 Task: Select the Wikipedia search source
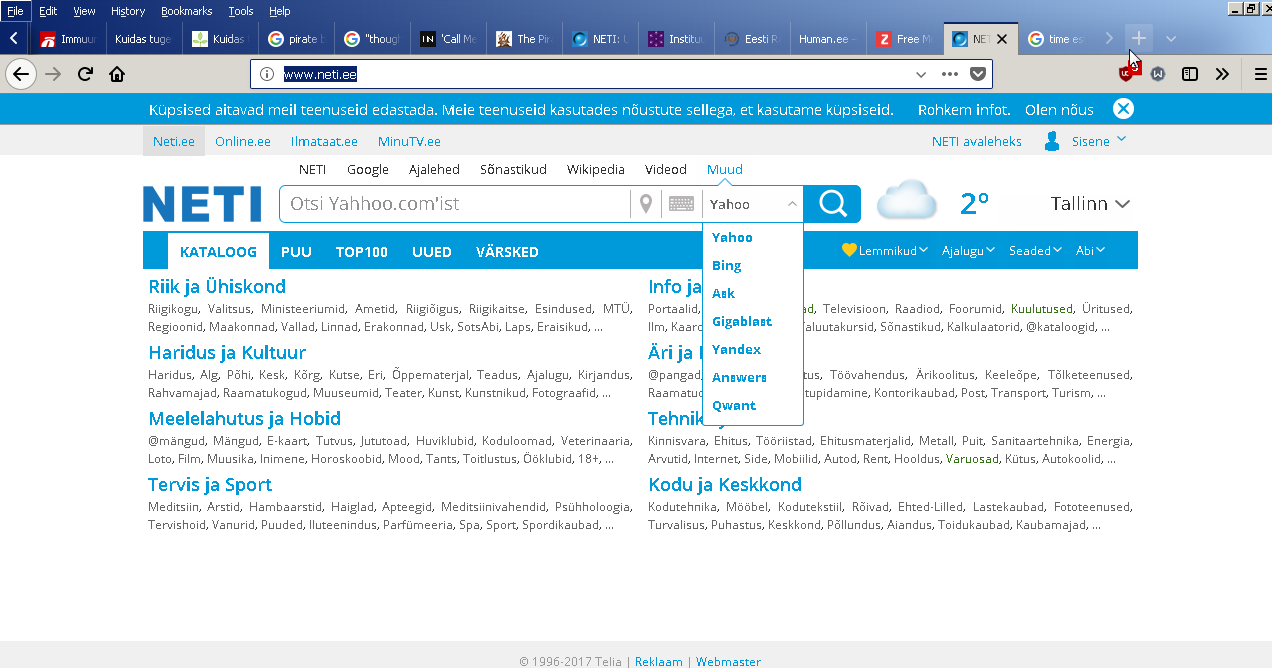pos(596,169)
